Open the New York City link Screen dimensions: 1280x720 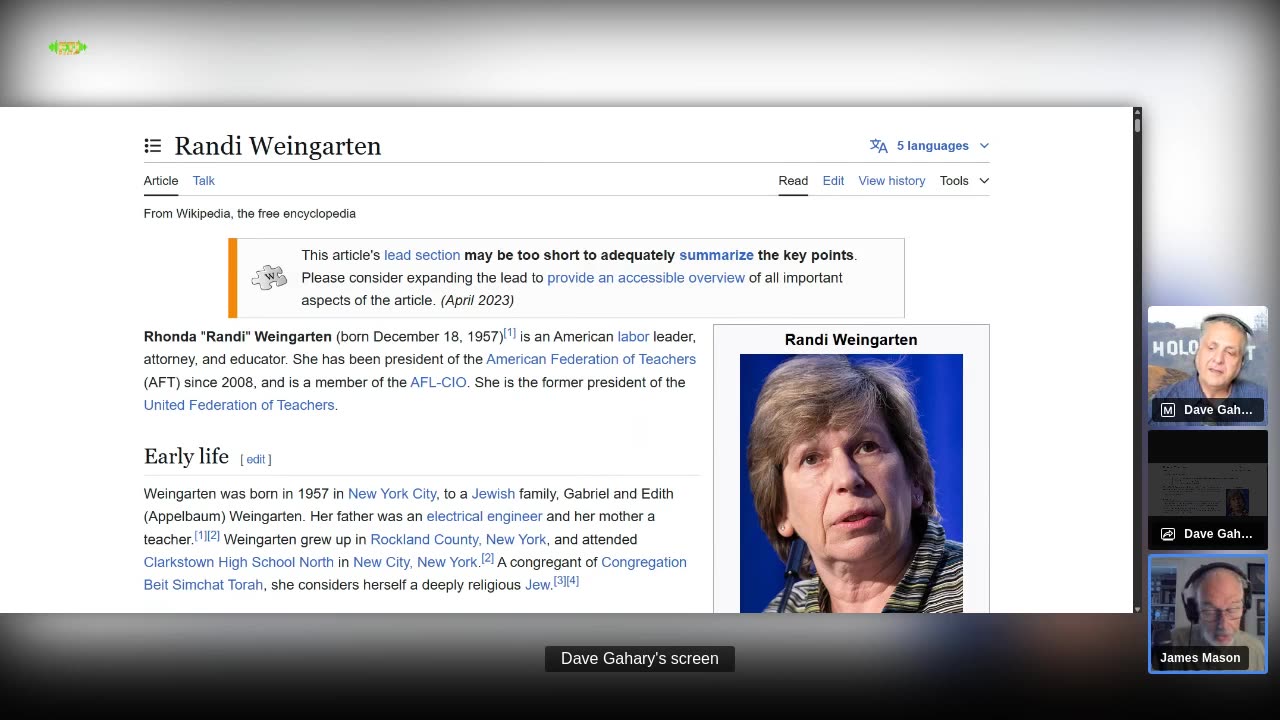[392, 494]
